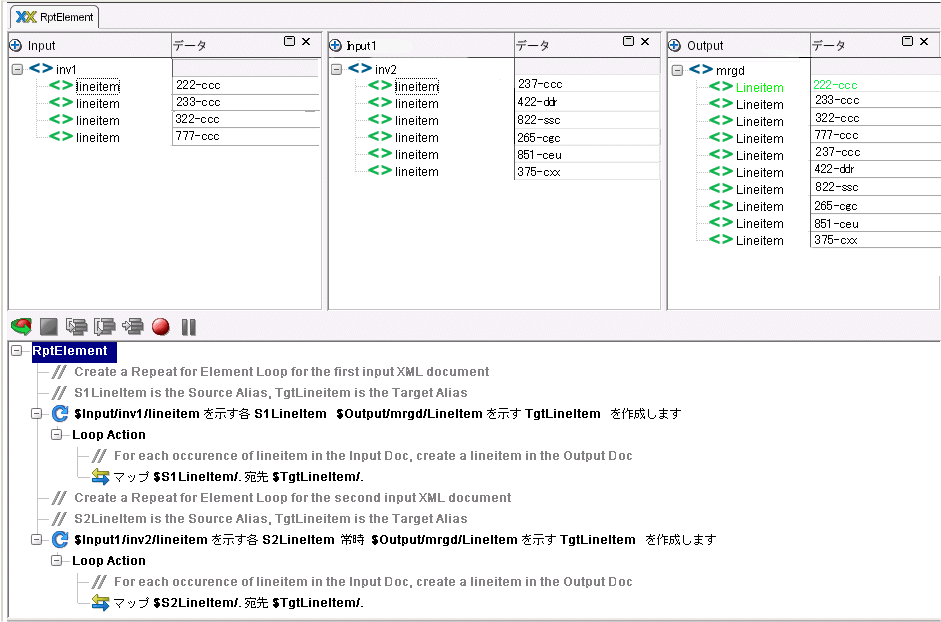
Task: Click comment icon for 'S2LineItem is the Source Alias'
Action: (x=59, y=519)
